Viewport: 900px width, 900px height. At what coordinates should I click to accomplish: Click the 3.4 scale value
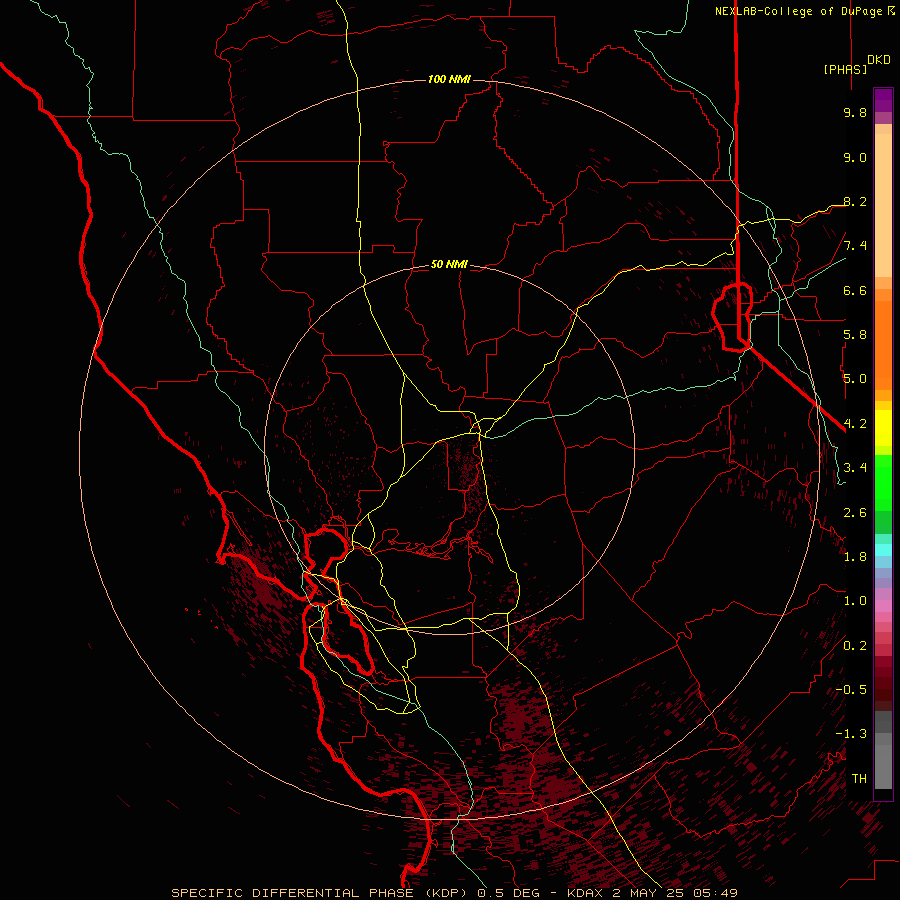(855, 468)
